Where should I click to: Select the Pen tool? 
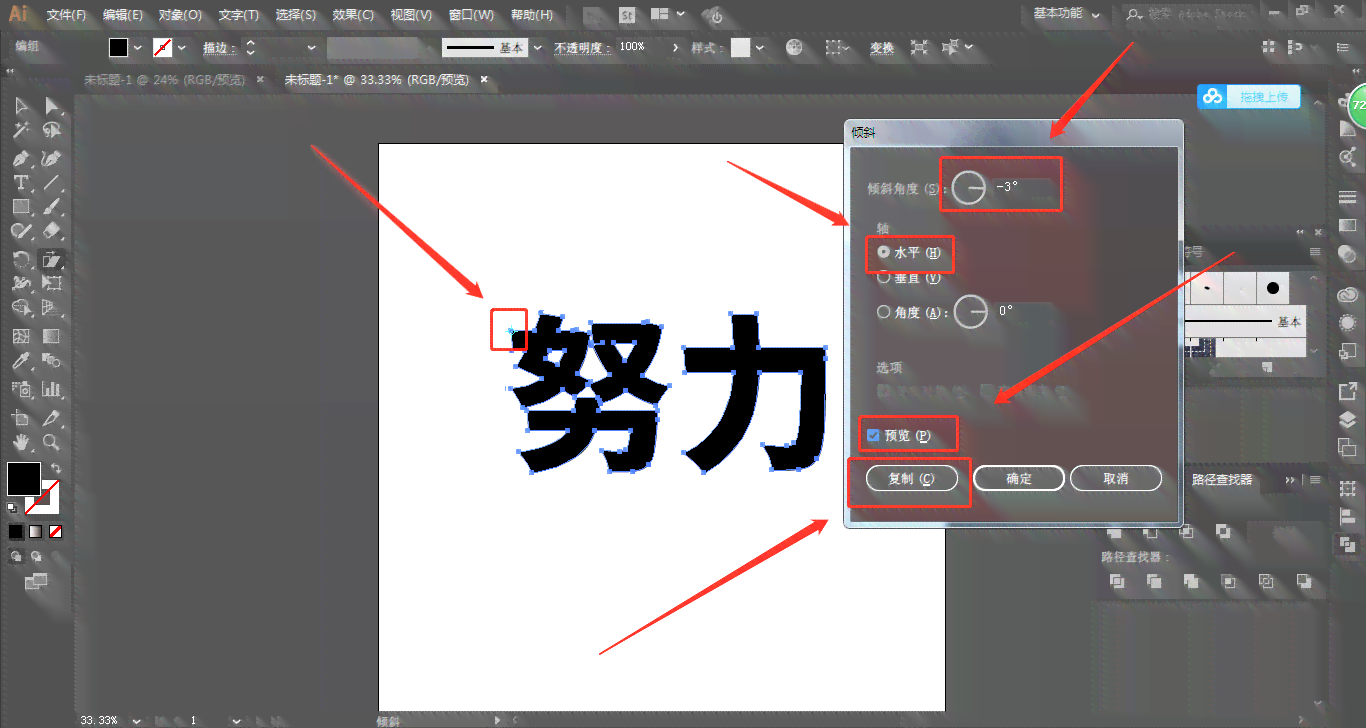click(x=21, y=158)
